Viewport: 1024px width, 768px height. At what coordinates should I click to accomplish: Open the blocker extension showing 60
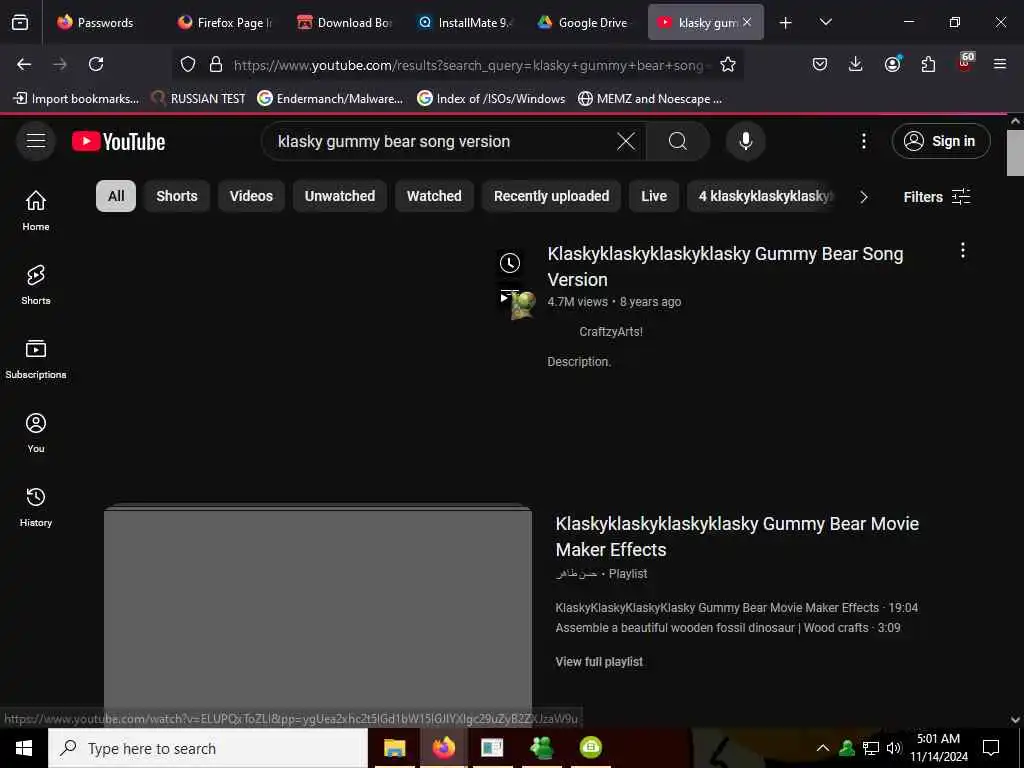(x=965, y=62)
